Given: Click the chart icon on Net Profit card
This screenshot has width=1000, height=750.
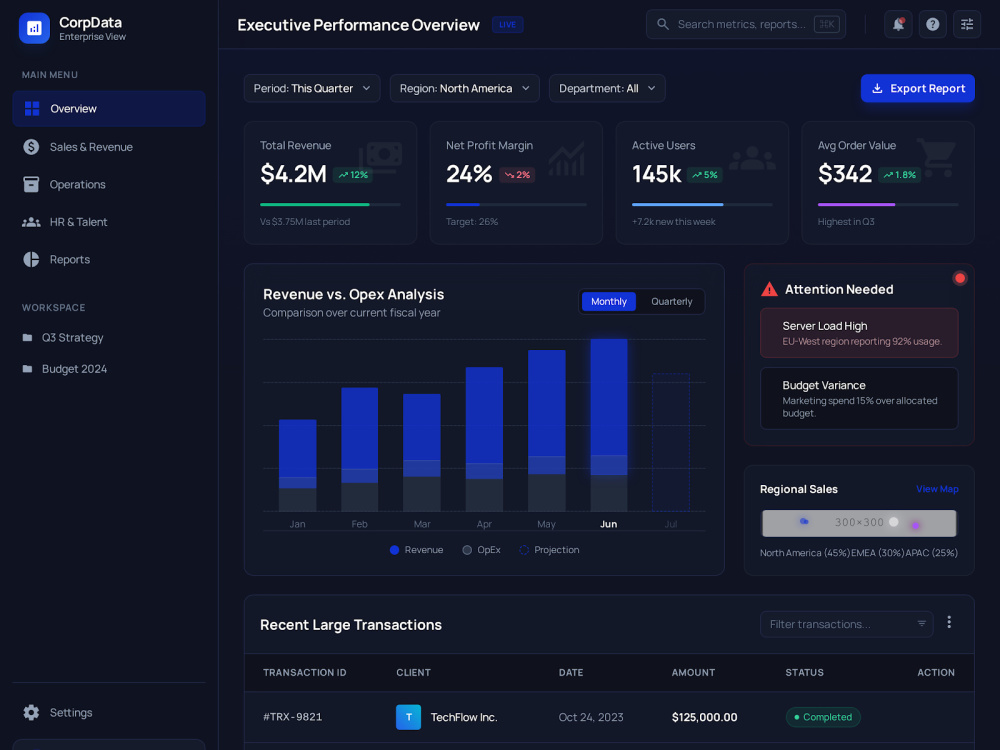Looking at the screenshot, I should (566, 159).
